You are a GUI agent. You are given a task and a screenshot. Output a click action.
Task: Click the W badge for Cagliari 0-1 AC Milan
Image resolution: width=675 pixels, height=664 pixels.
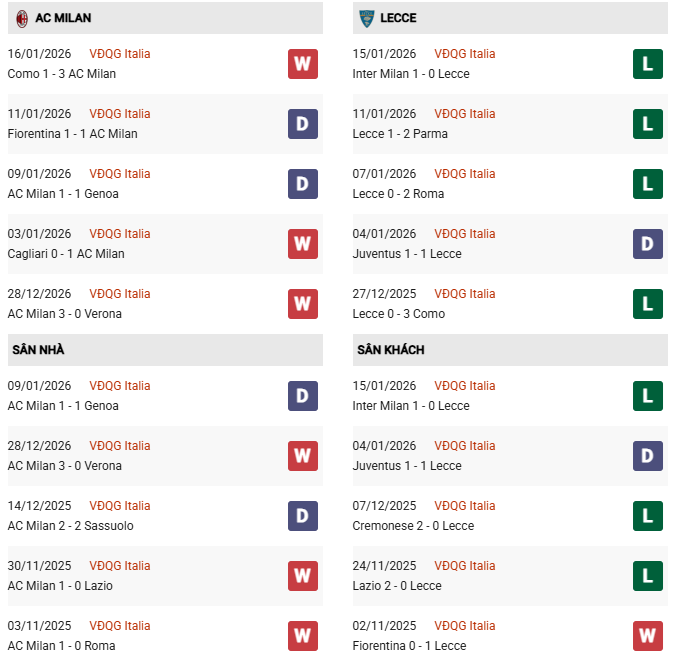click(302, 244)
